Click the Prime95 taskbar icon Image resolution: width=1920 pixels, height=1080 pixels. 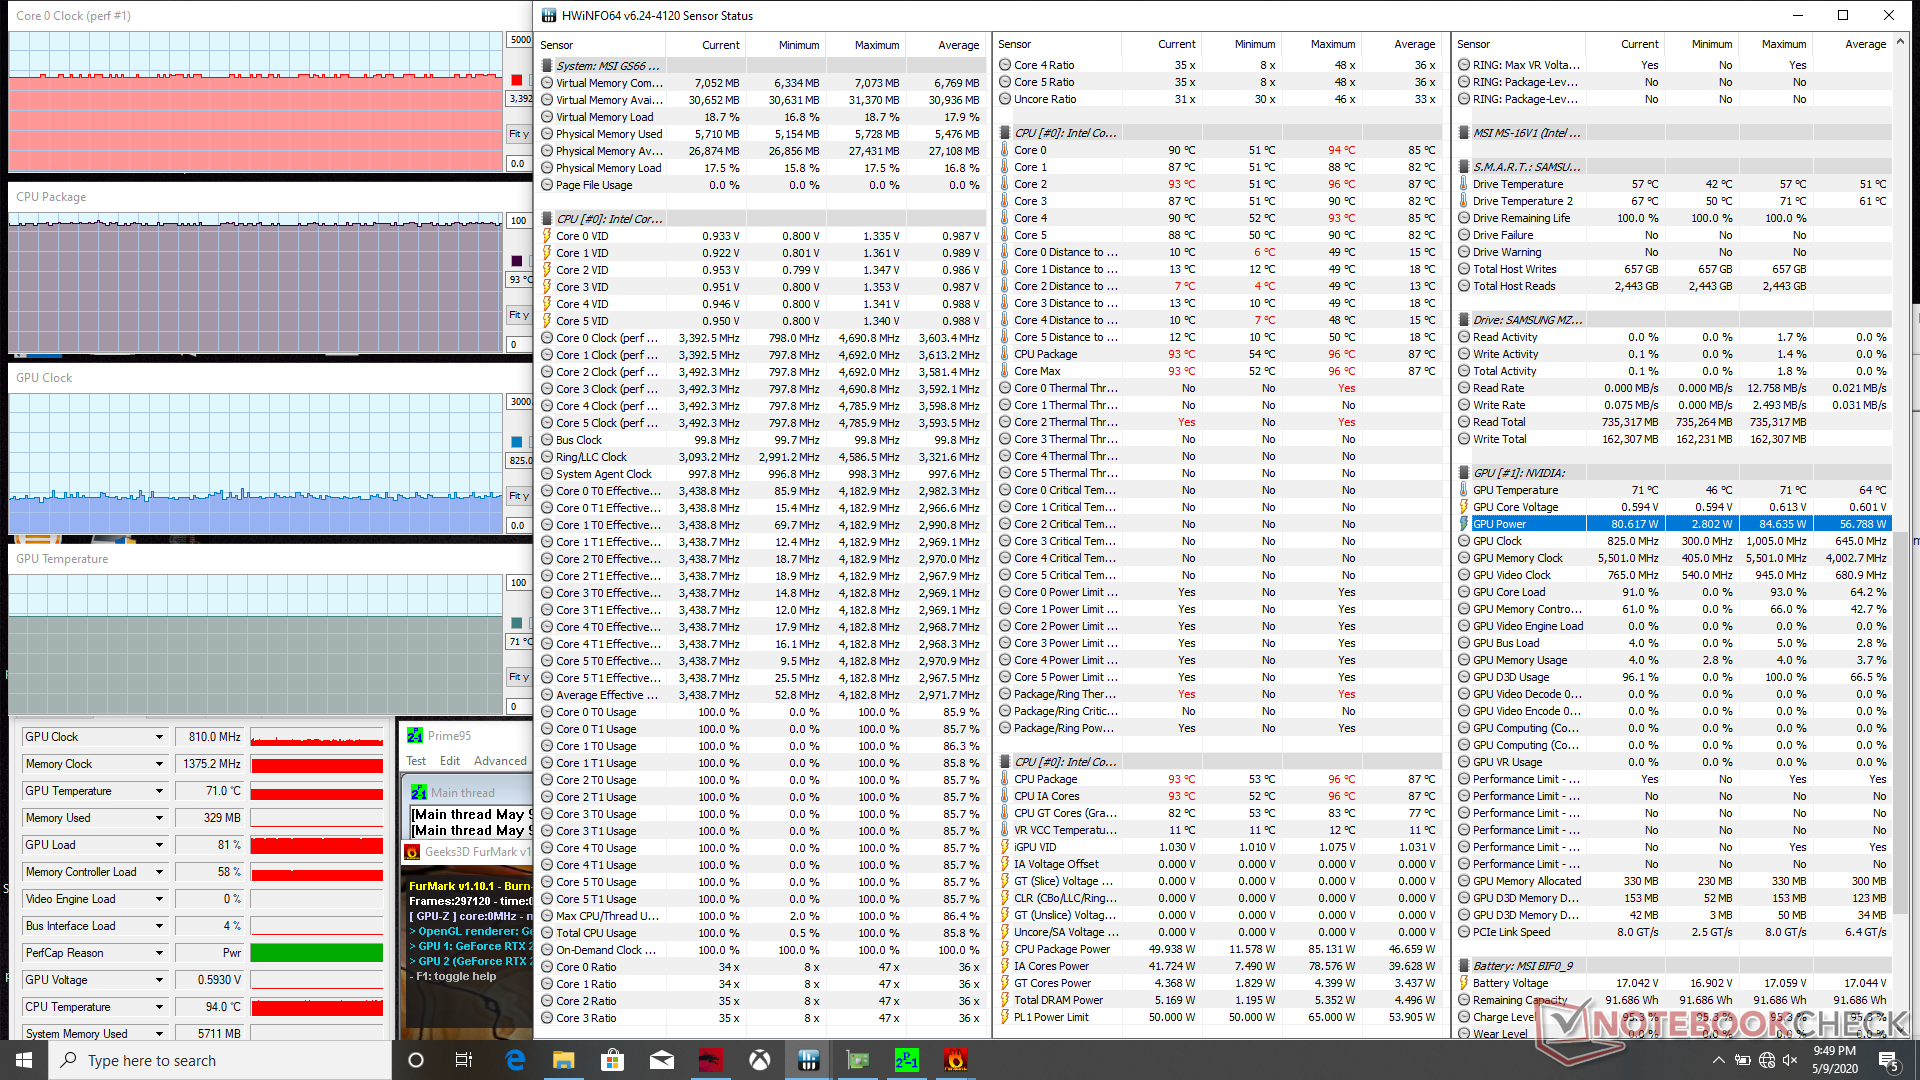[x=906, y=1060]
